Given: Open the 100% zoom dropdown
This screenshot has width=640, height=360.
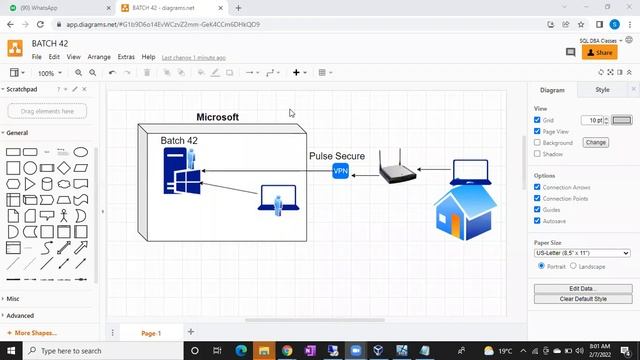Looking at the screenshot, I should click(x=50, y=73).
